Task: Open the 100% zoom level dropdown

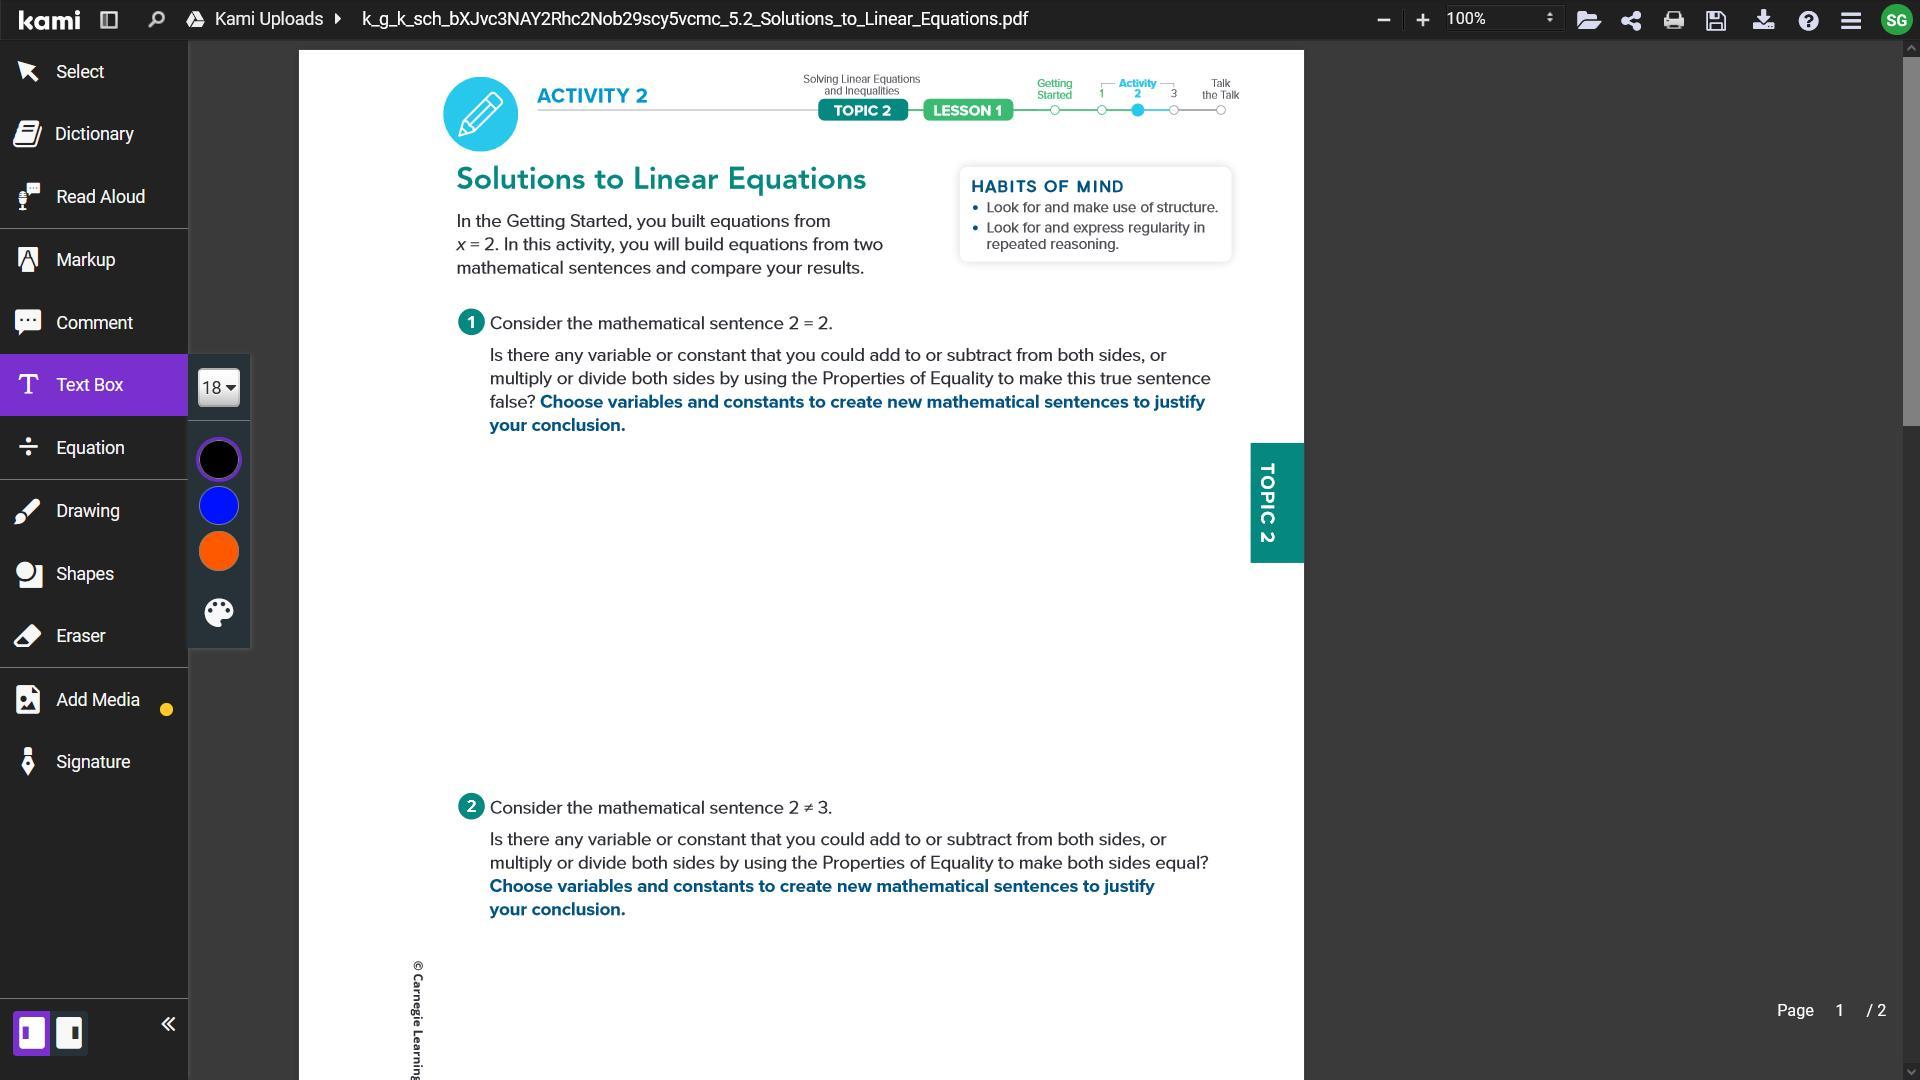Action: (x=1500, y=19)
